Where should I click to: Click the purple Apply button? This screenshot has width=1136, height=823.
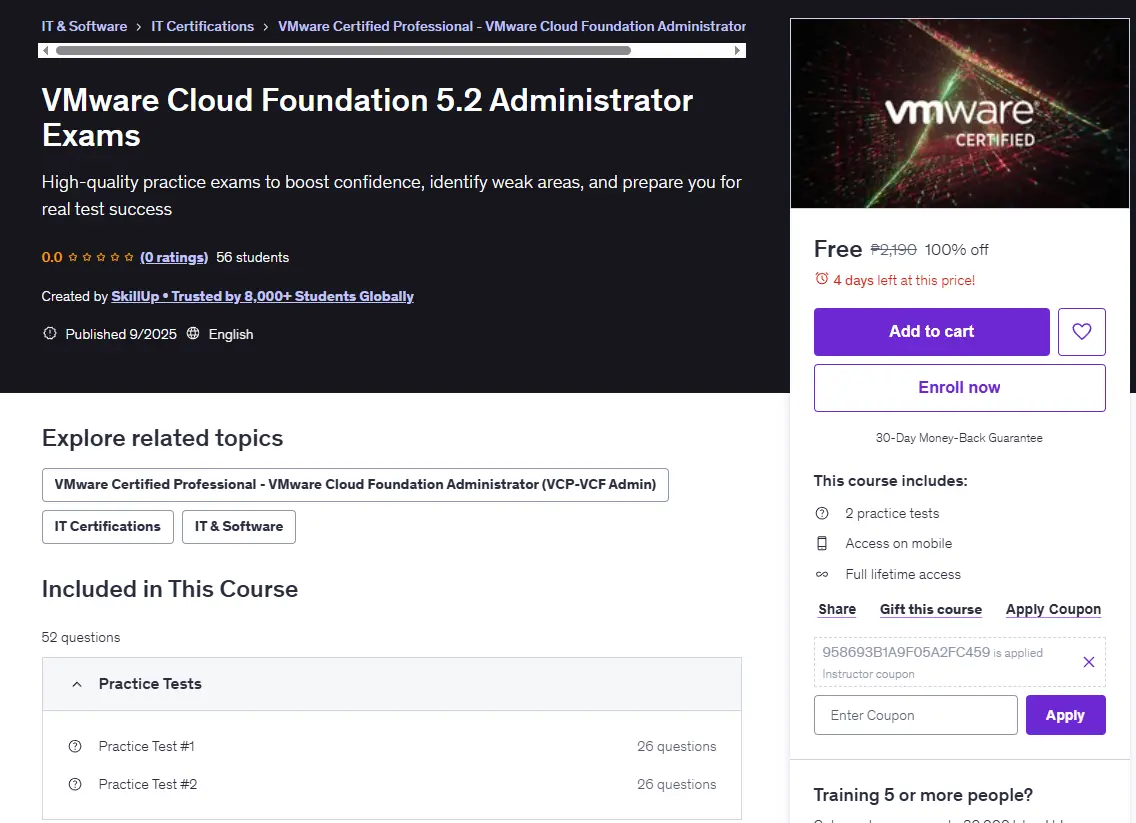click(x=1065, y=715)
